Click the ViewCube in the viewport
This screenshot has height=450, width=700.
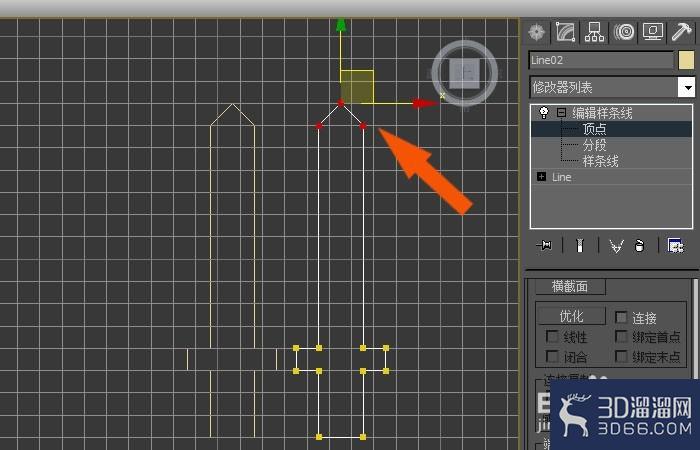pos(465,73)
